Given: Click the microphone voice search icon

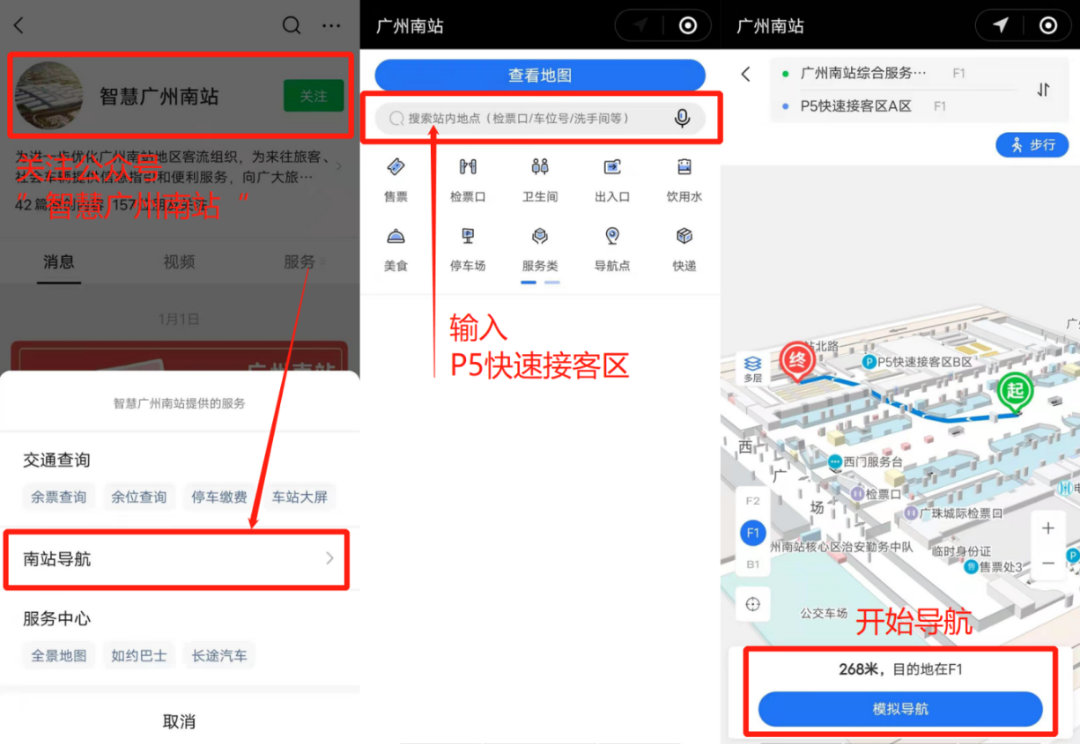Looking at the screenshot, I should (x=682, y=119).
